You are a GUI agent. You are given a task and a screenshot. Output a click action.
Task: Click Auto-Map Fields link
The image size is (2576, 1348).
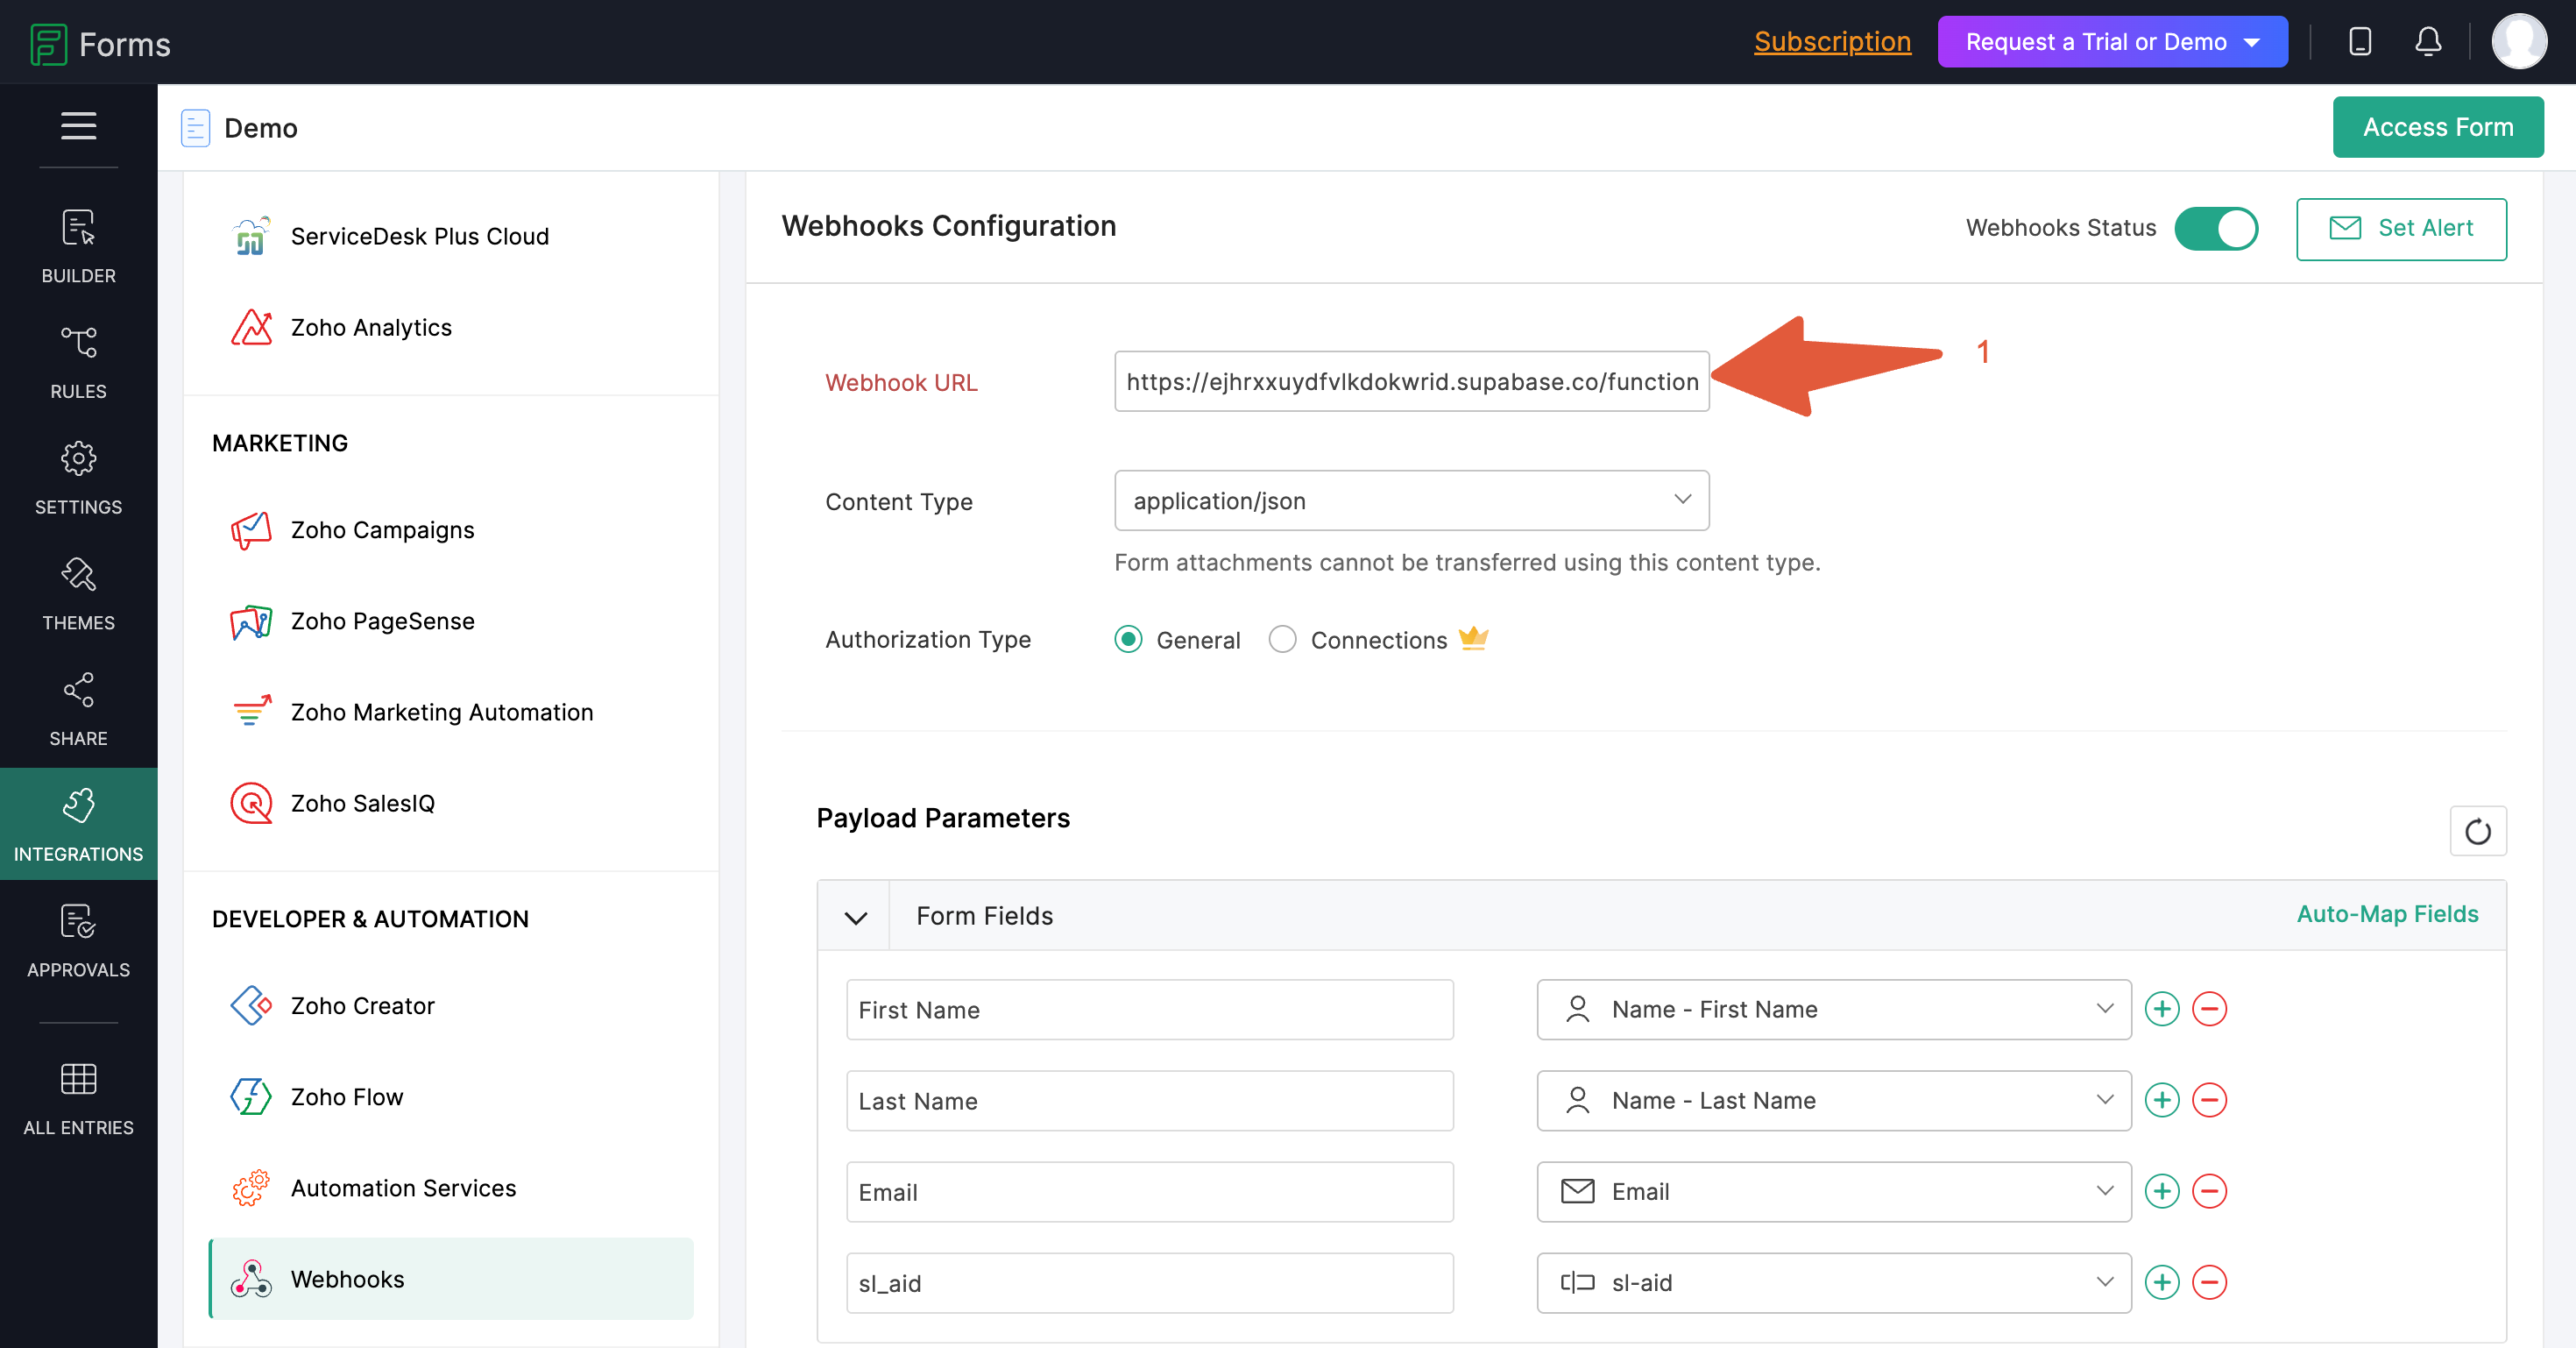[2387, 914]
